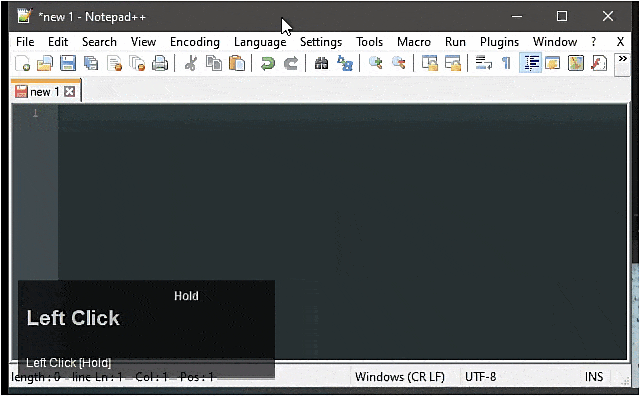This screenshot has height=396, width=640.
Task: Click UTF-8 encoding in status bar
Action: coord(480,376)
